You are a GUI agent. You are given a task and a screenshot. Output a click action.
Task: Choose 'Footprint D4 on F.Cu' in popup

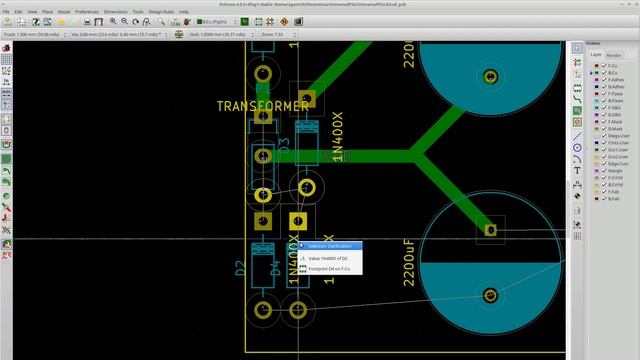point(330,269)
